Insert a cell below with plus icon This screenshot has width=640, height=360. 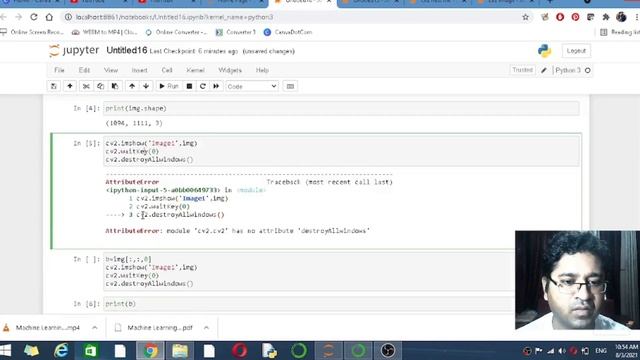[70, 86]
